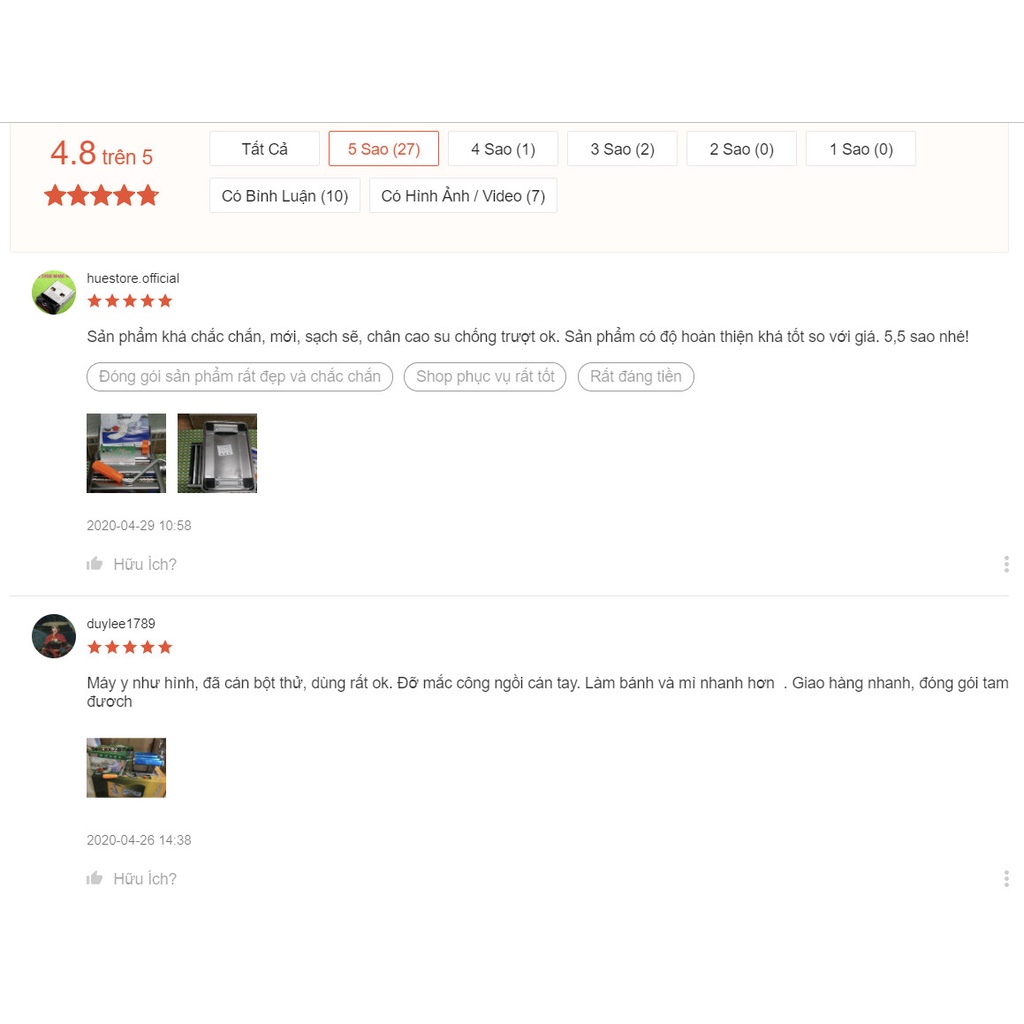
Task: Click the huestore.official username
Action: coord(133,278)
